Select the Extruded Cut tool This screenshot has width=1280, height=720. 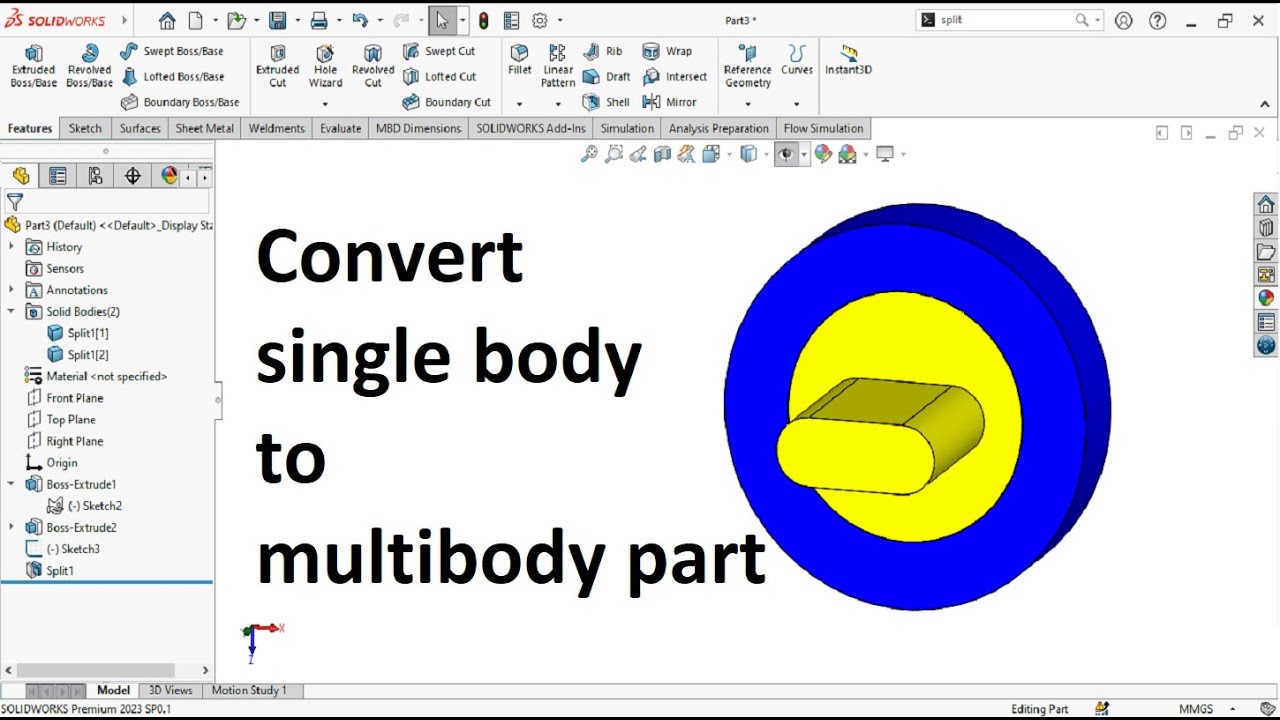tap(277, 66)
